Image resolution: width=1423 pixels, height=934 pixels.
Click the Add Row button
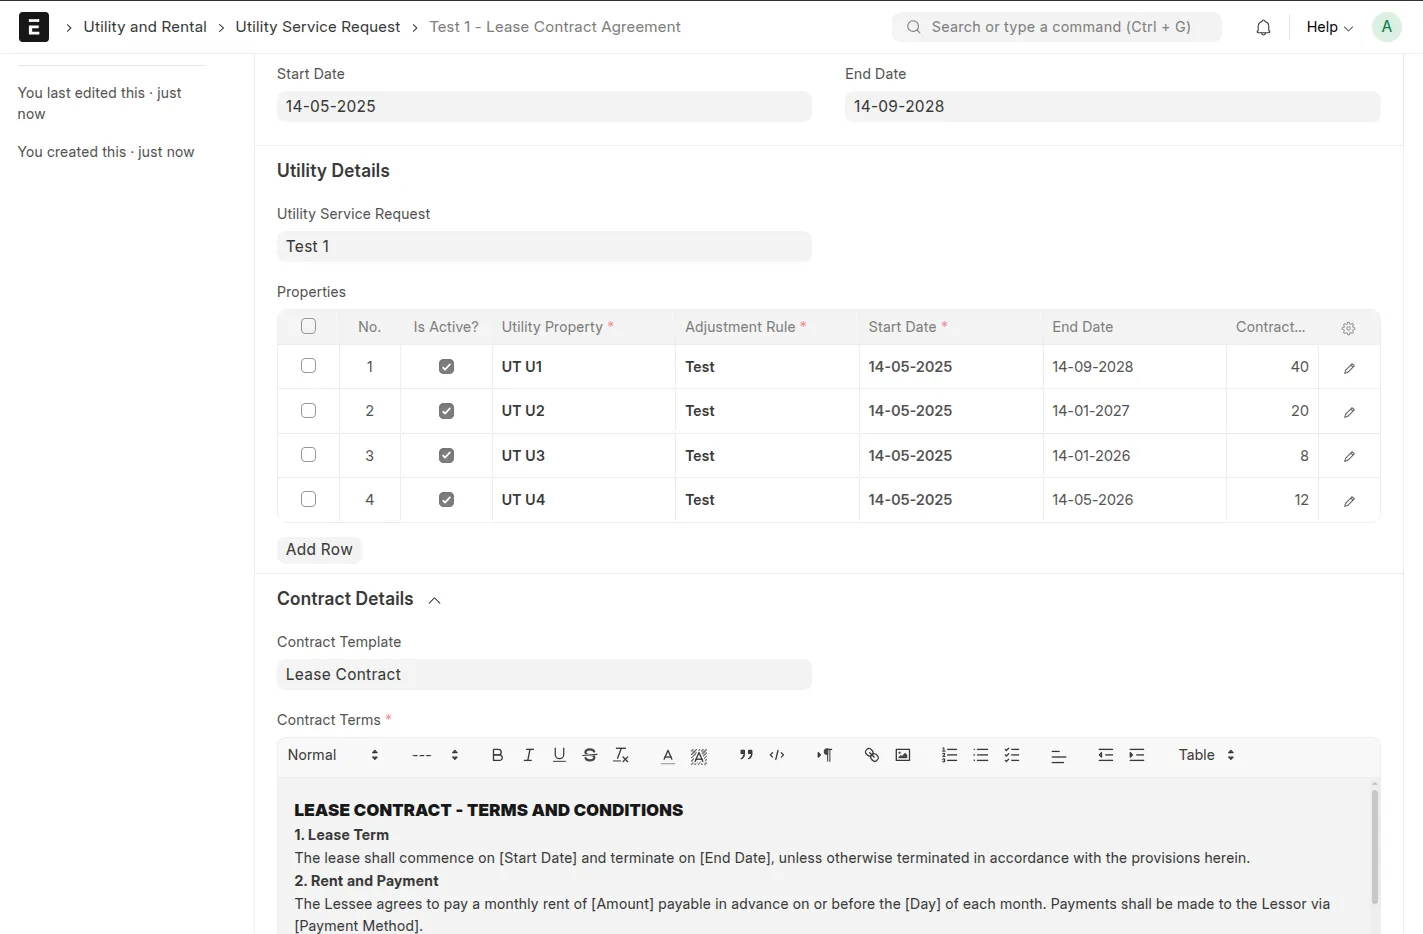coord(319,550)
